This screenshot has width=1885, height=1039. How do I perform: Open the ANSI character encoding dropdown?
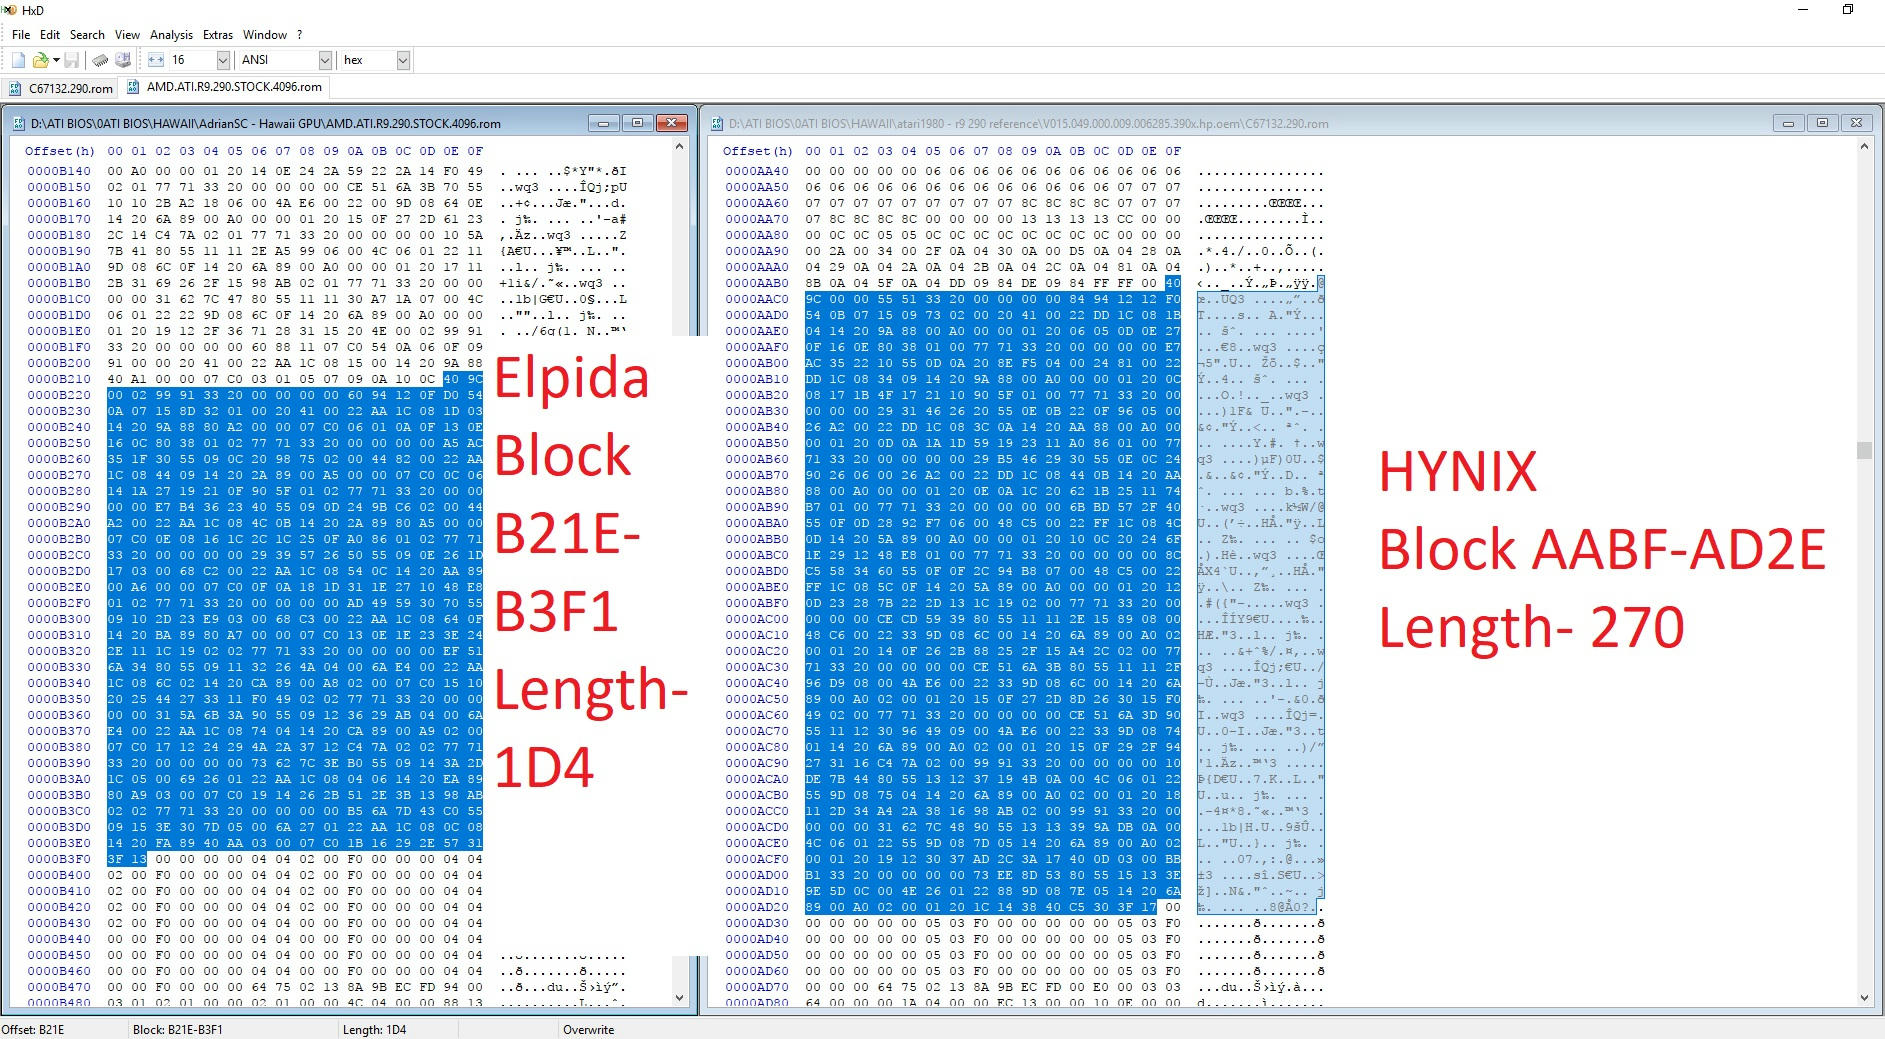(324, 60)
